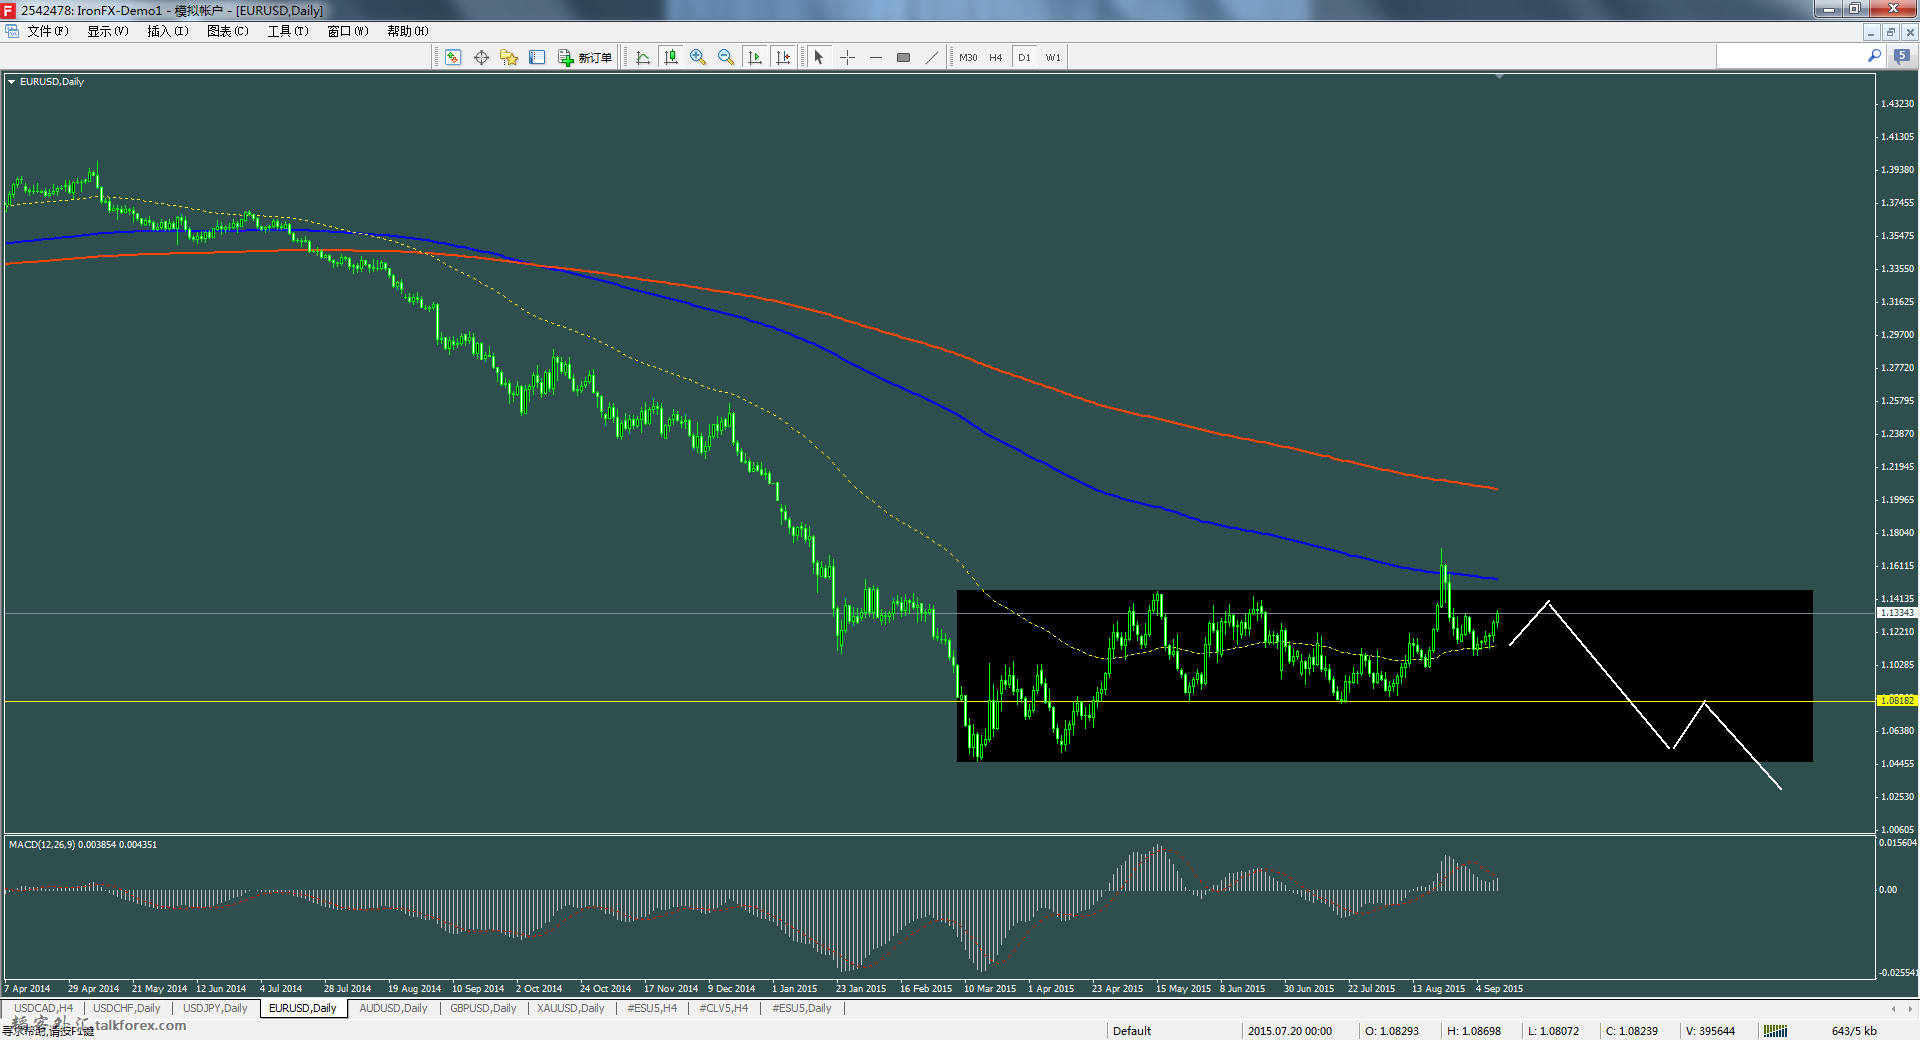Open the 图表(C) menu
This screenshot has width=1920, height=1040.
tap(228, 31)
